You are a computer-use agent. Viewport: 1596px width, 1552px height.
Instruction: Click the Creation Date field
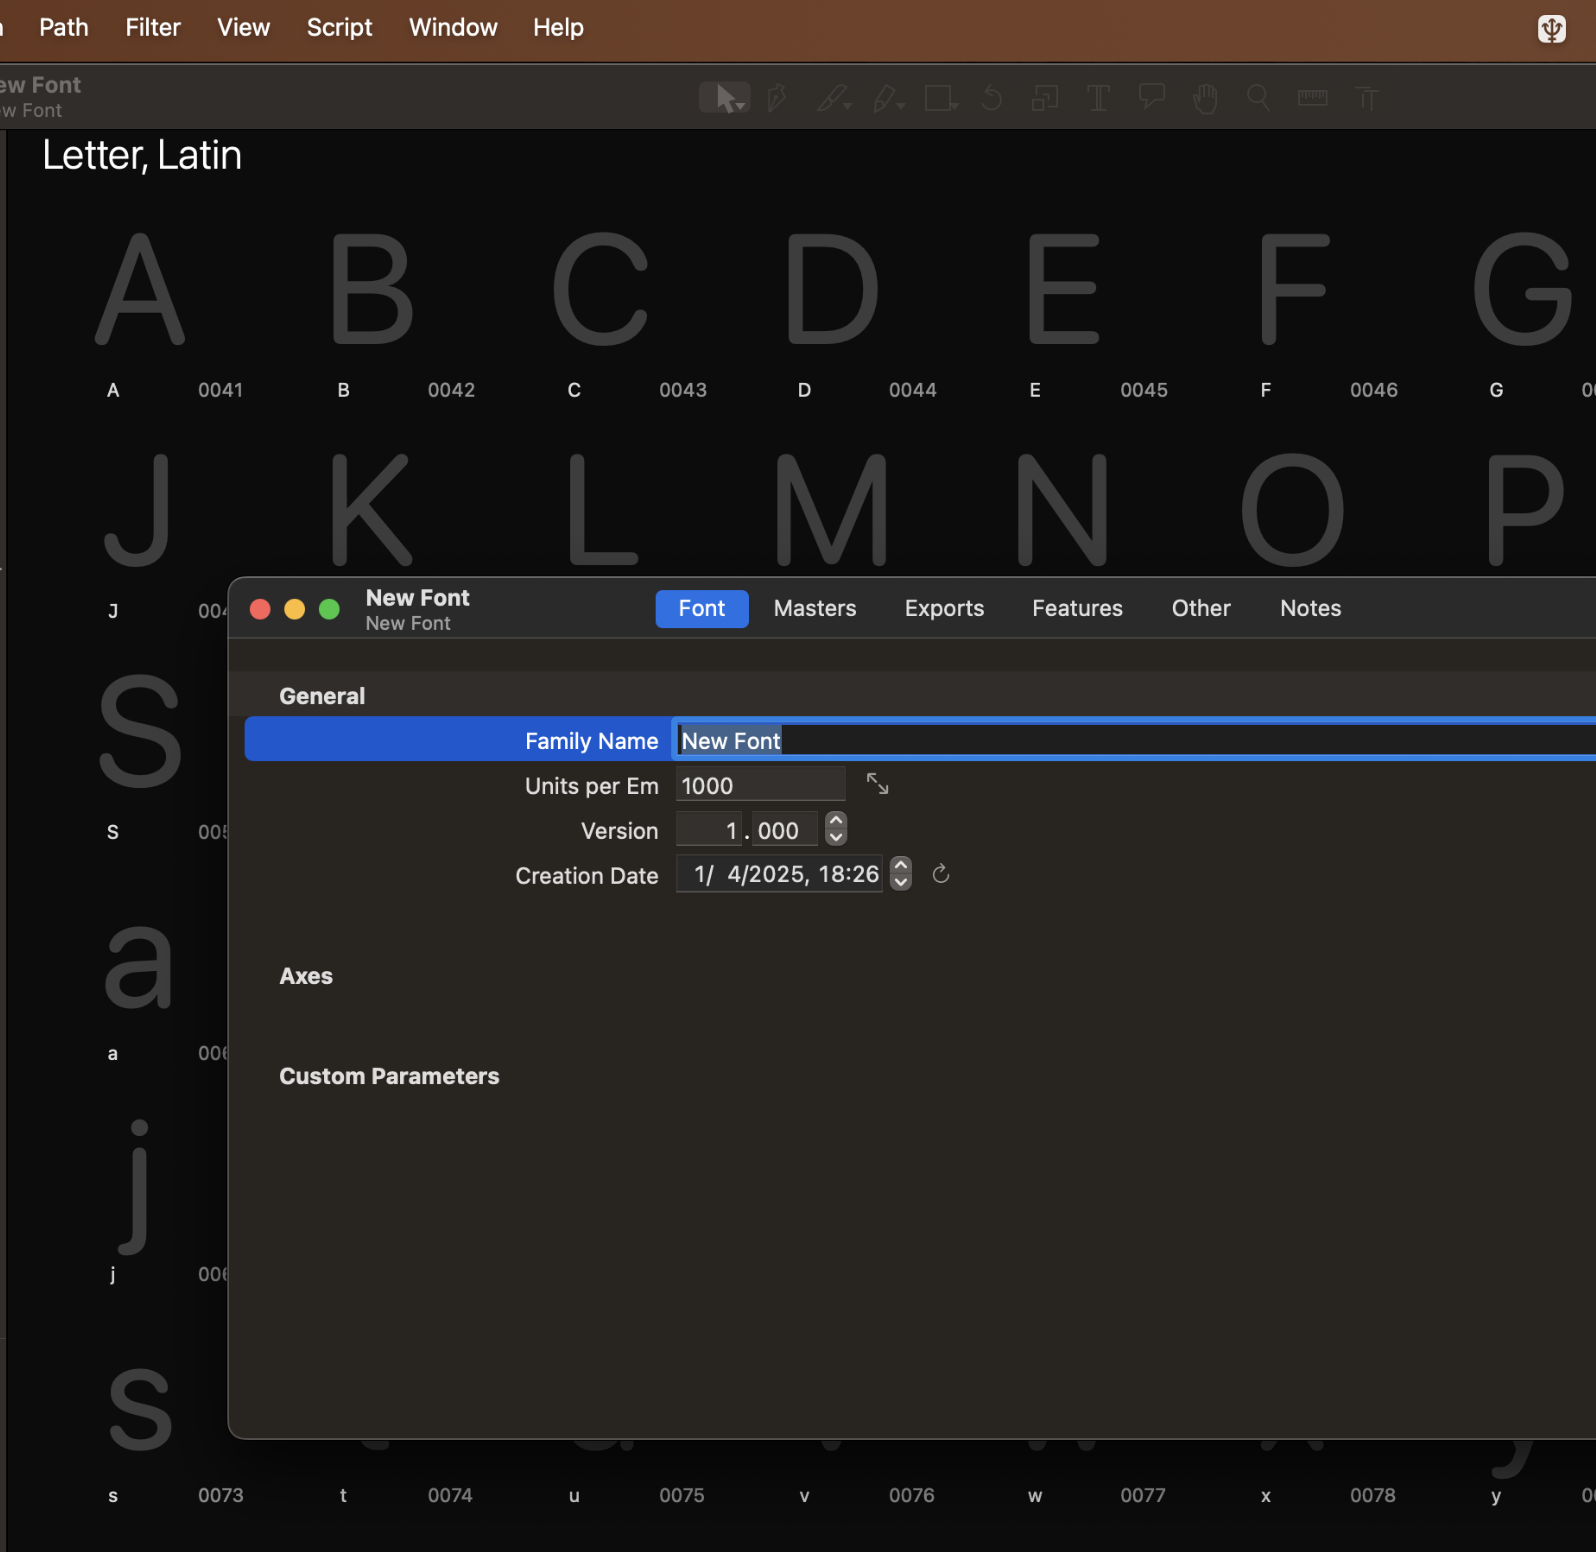click(779, 874)
